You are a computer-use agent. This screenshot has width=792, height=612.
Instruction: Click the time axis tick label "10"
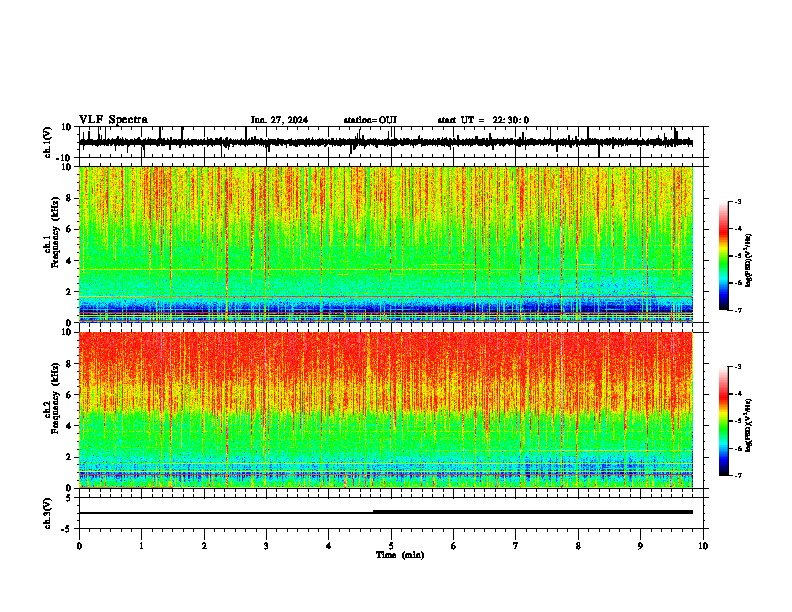click(703, 546)
